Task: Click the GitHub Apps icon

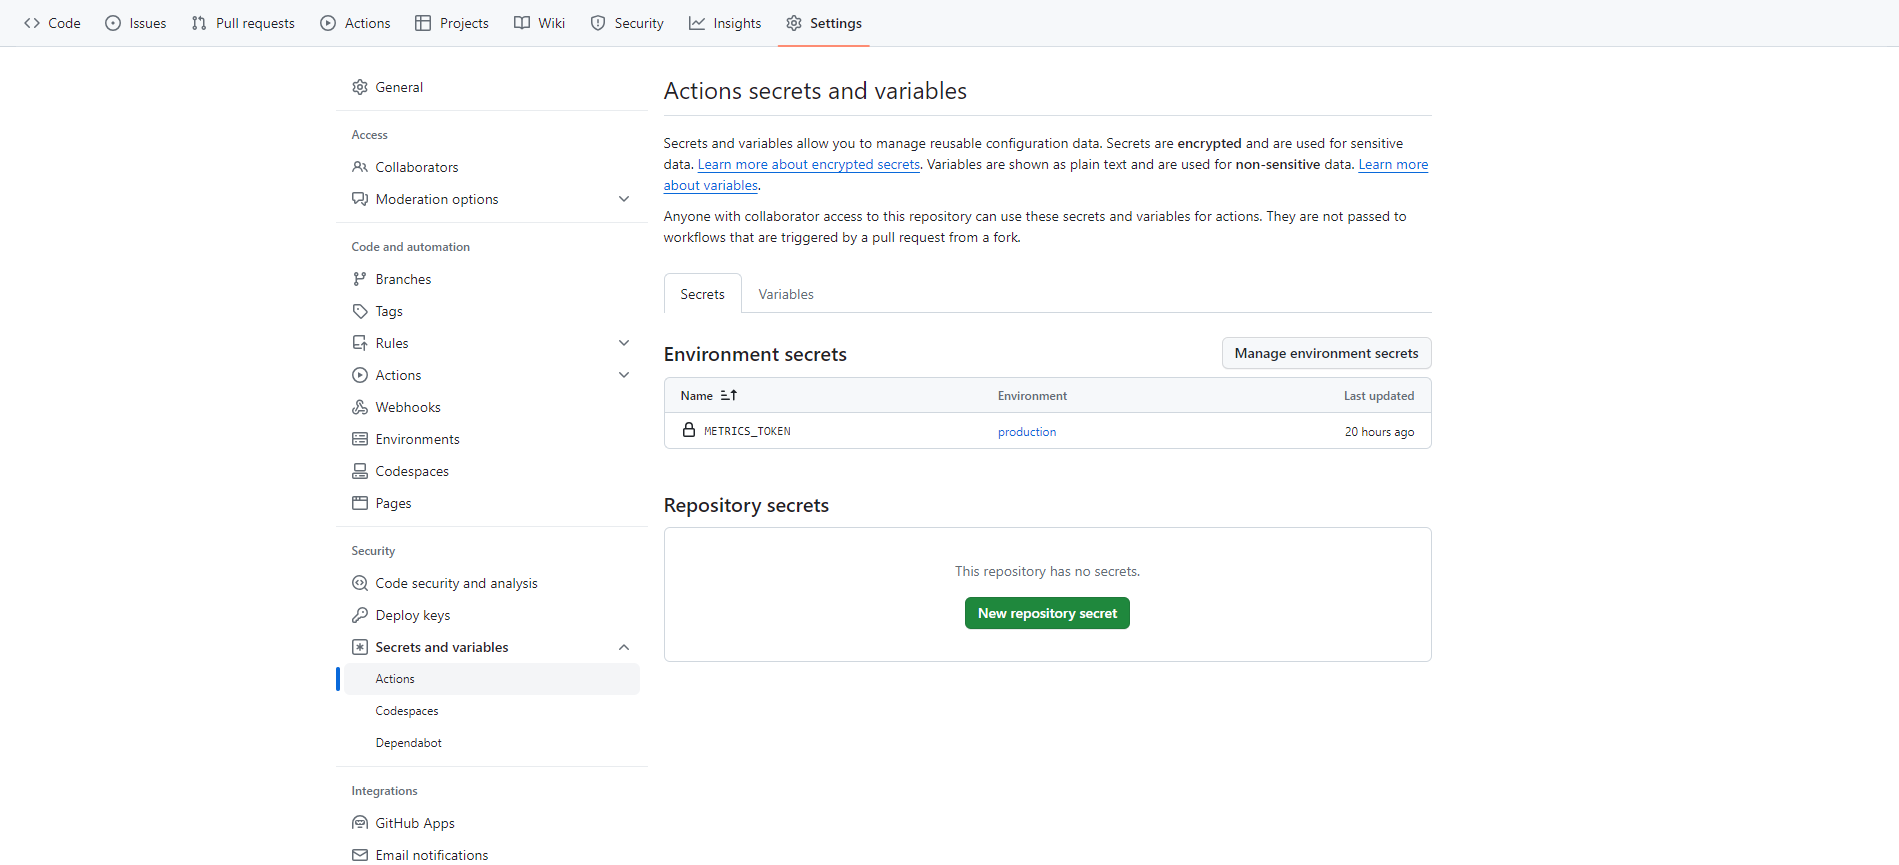Action: (360, 823)
